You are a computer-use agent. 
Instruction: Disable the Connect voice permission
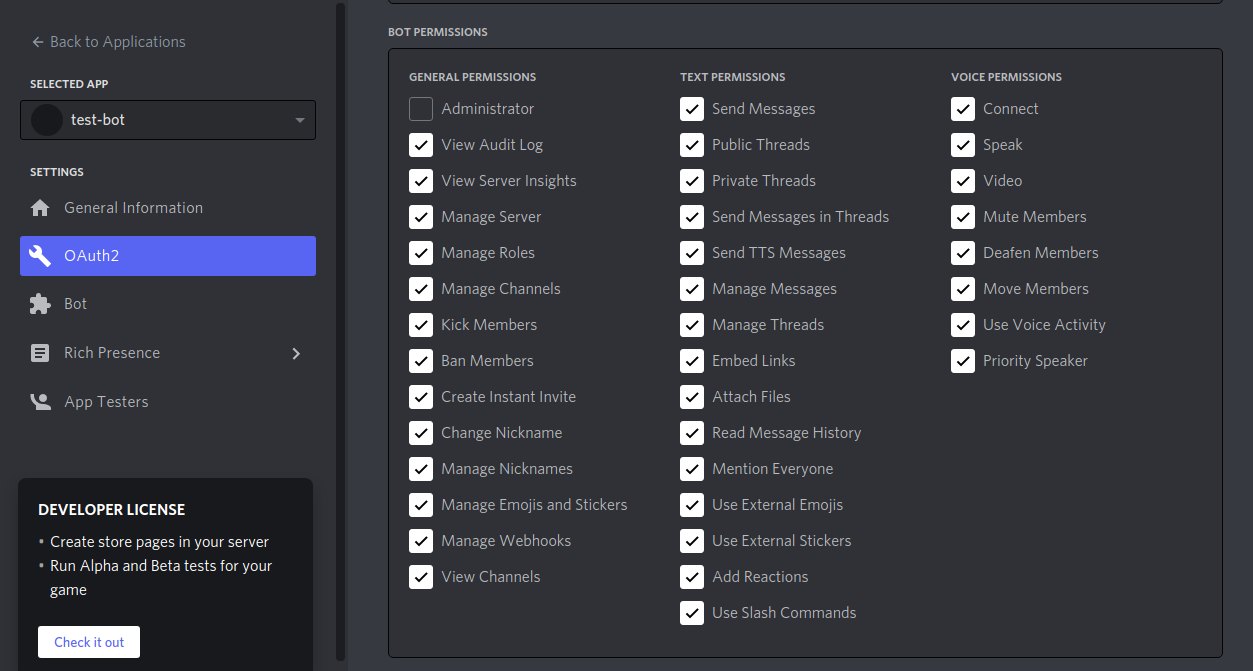pos(963,109)
